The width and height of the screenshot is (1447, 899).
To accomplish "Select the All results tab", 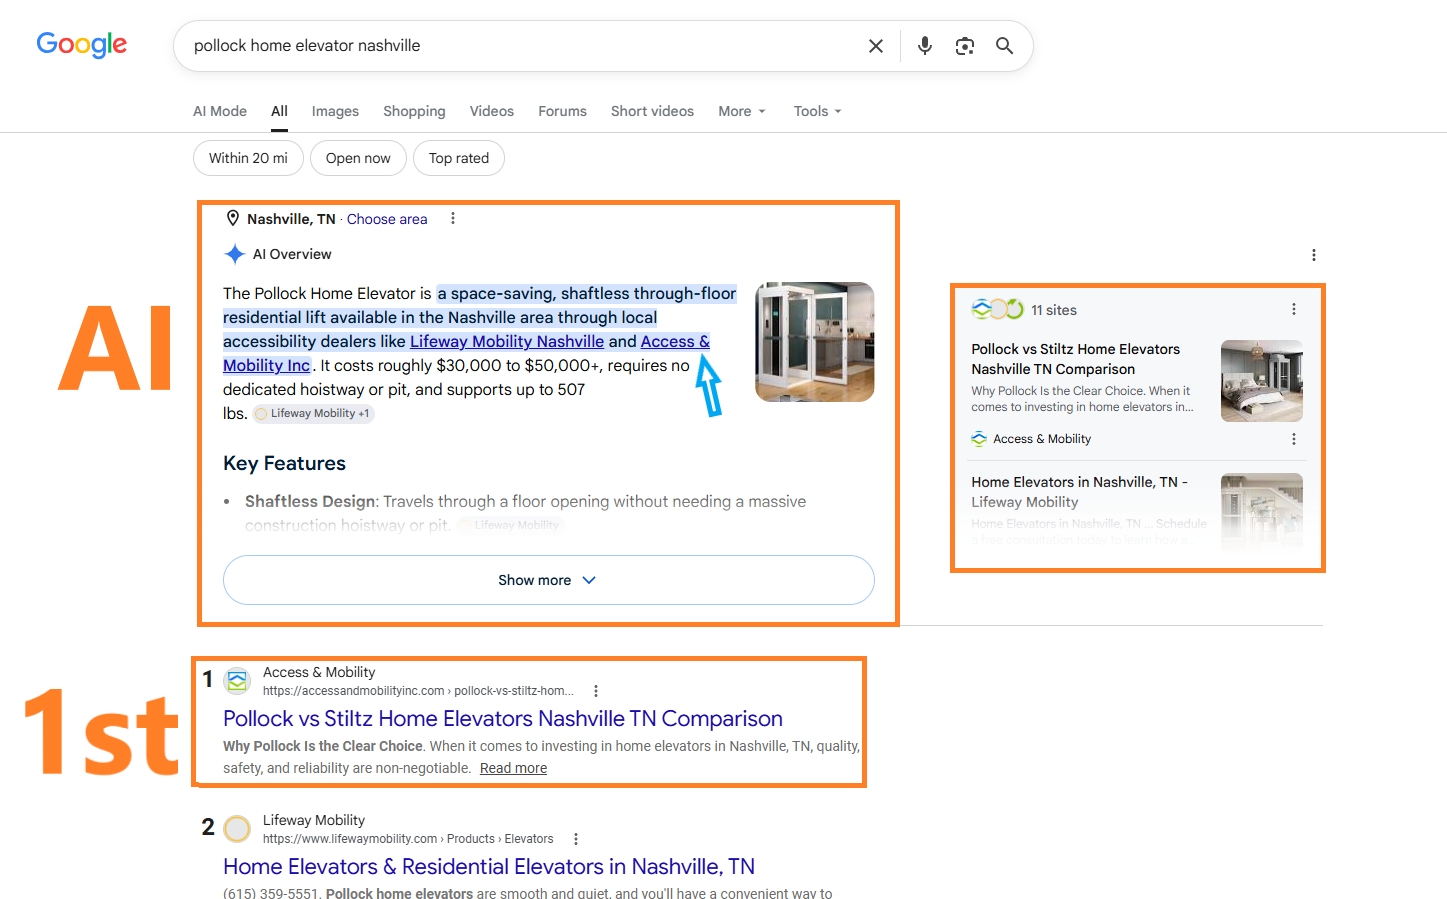I will pyautogui.click(x=279, y=111).
